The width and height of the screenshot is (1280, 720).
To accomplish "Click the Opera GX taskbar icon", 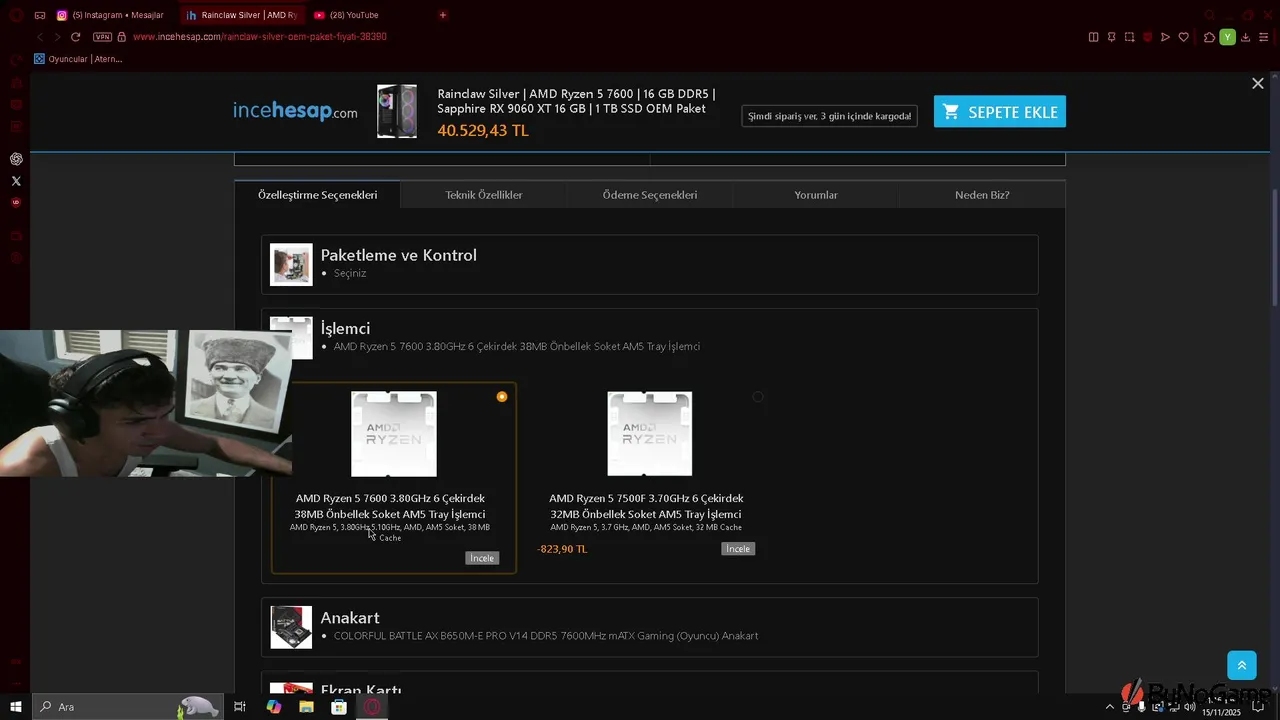I will [372, 707].
